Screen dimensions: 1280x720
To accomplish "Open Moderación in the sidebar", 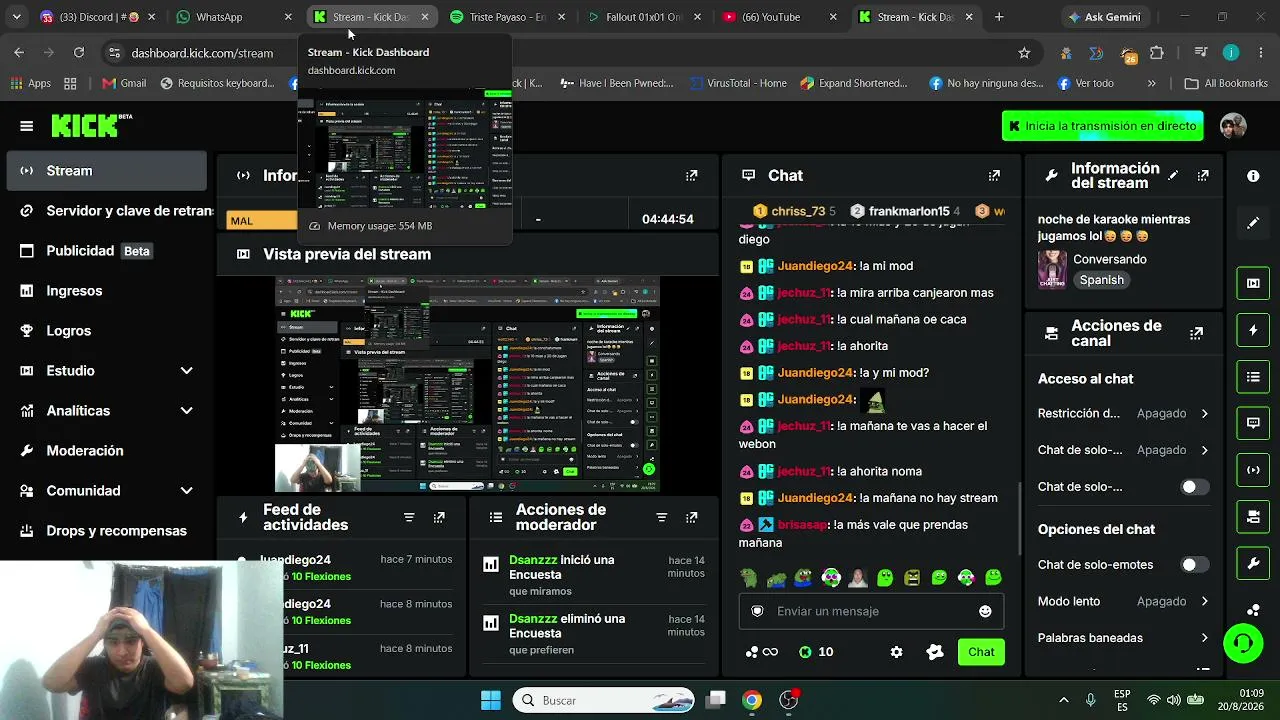I will click(106, 451).
